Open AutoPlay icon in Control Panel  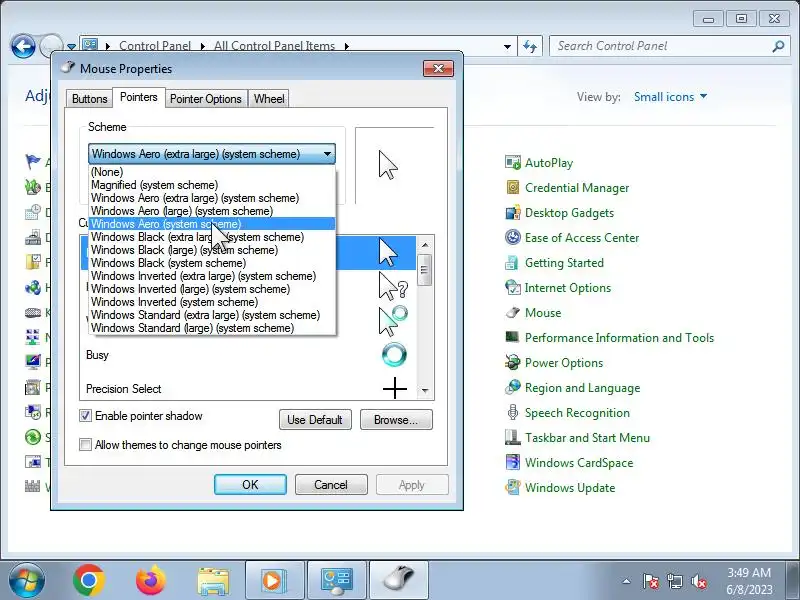(513, 163)
